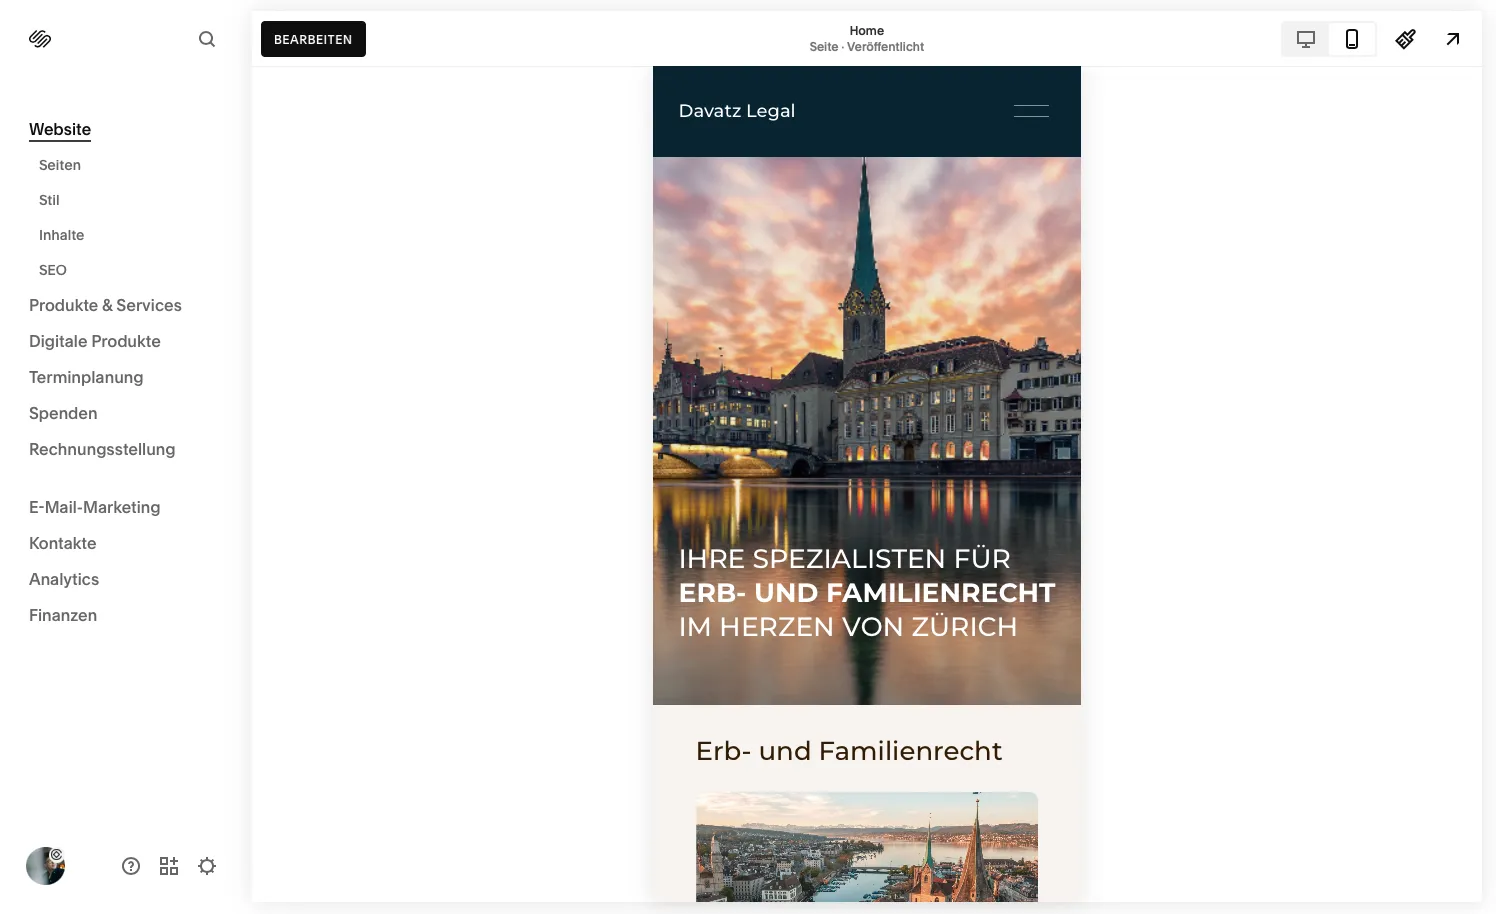Open settings with the gear icon

pyautogui.click(x=207, y=866)
